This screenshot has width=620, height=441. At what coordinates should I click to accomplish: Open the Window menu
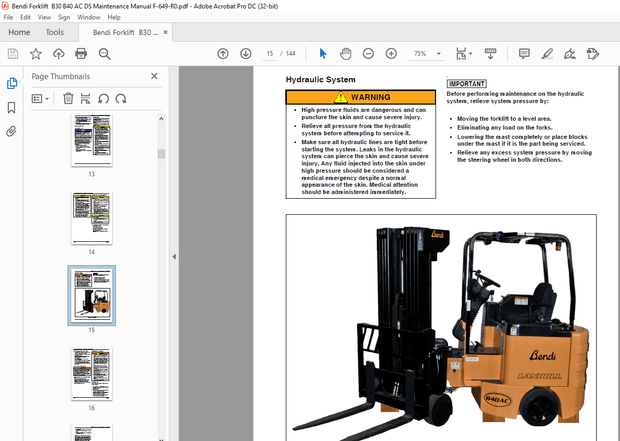tap(89, 17)
